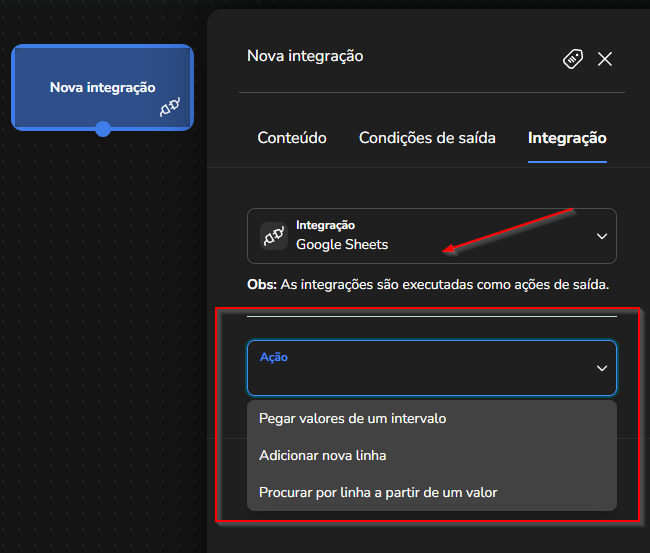Click the plug icon on the node
The height and width of the screenshot is (553, 650).
tap(170, 107)
